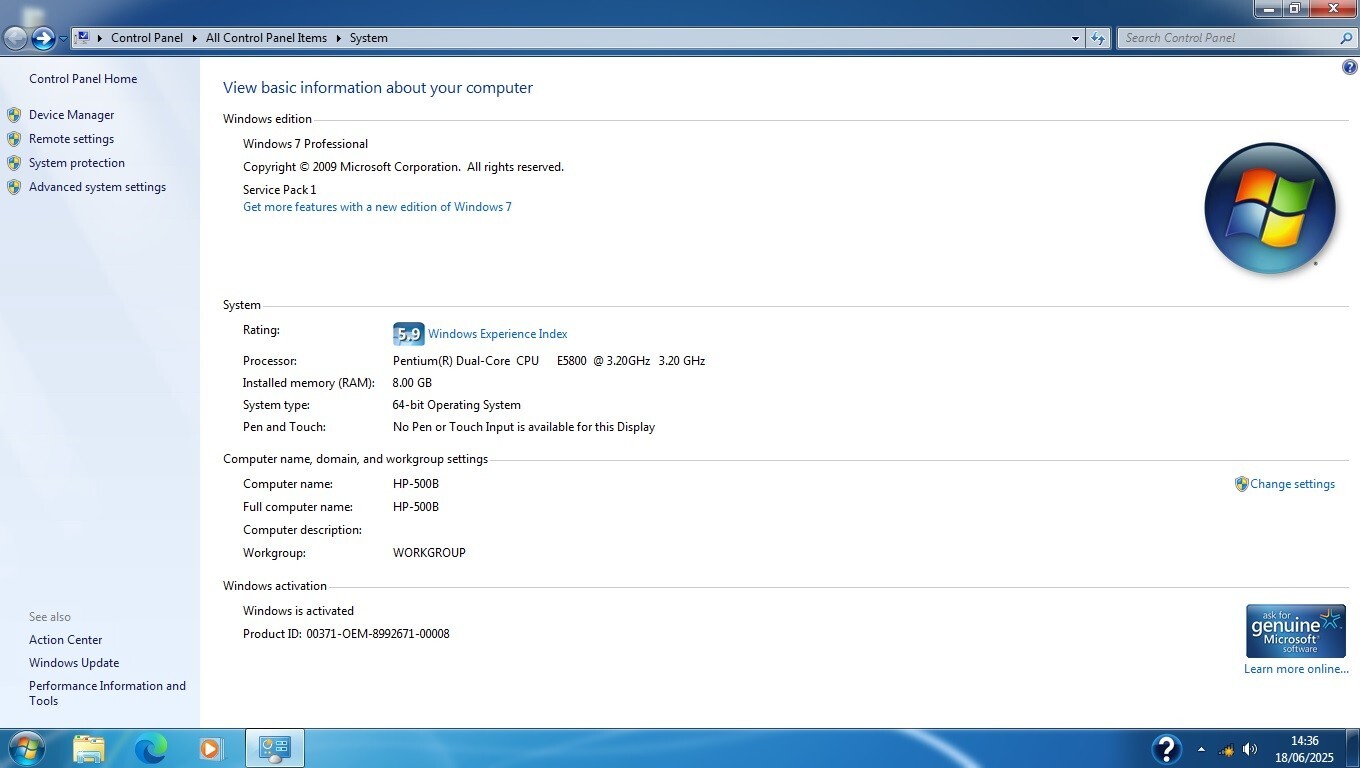Open Windows Update link
1360x768 pixels.
[x=74, y=663]
